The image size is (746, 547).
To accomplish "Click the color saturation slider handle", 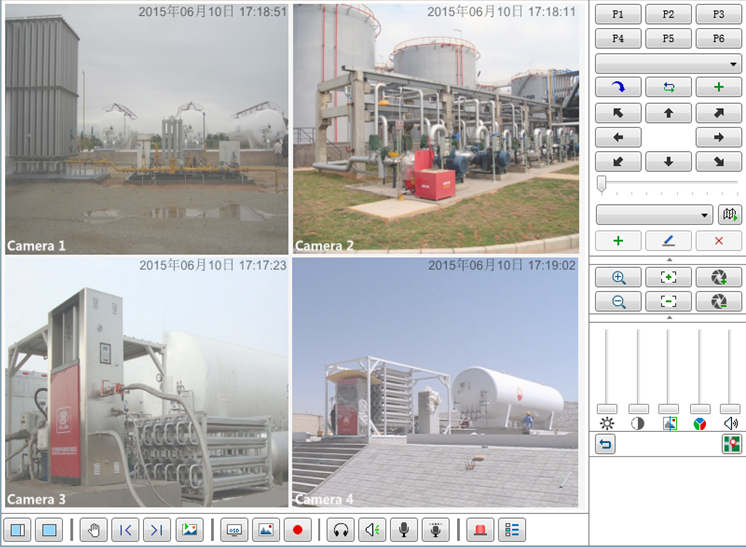I will 700,409.
